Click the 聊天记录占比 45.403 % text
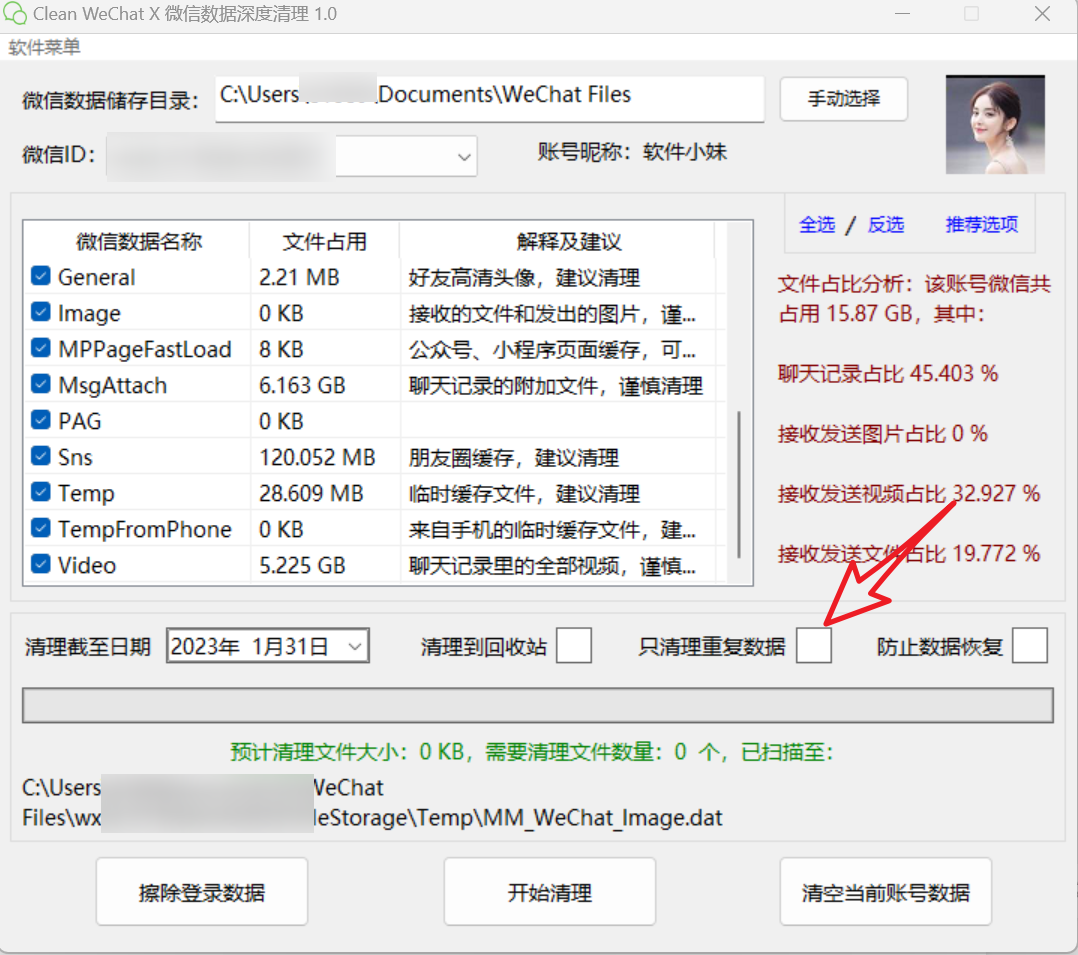 pos(888,374)
